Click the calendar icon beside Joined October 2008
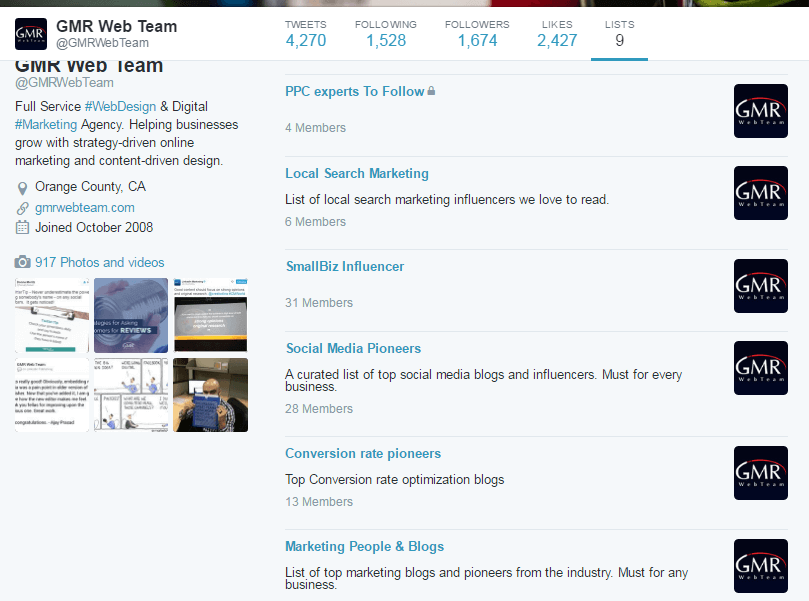Viewport: 809px width, 601px height. 22,228
